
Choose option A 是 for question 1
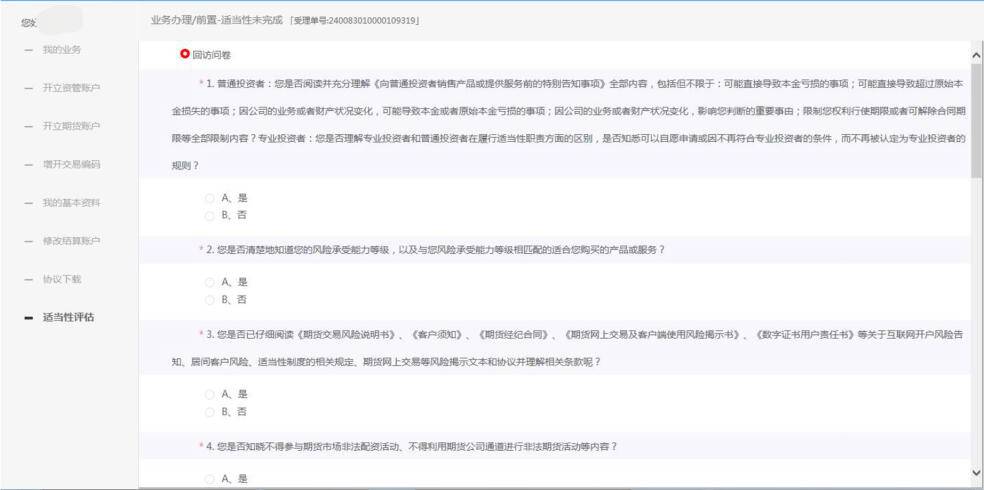click(209, 198)
